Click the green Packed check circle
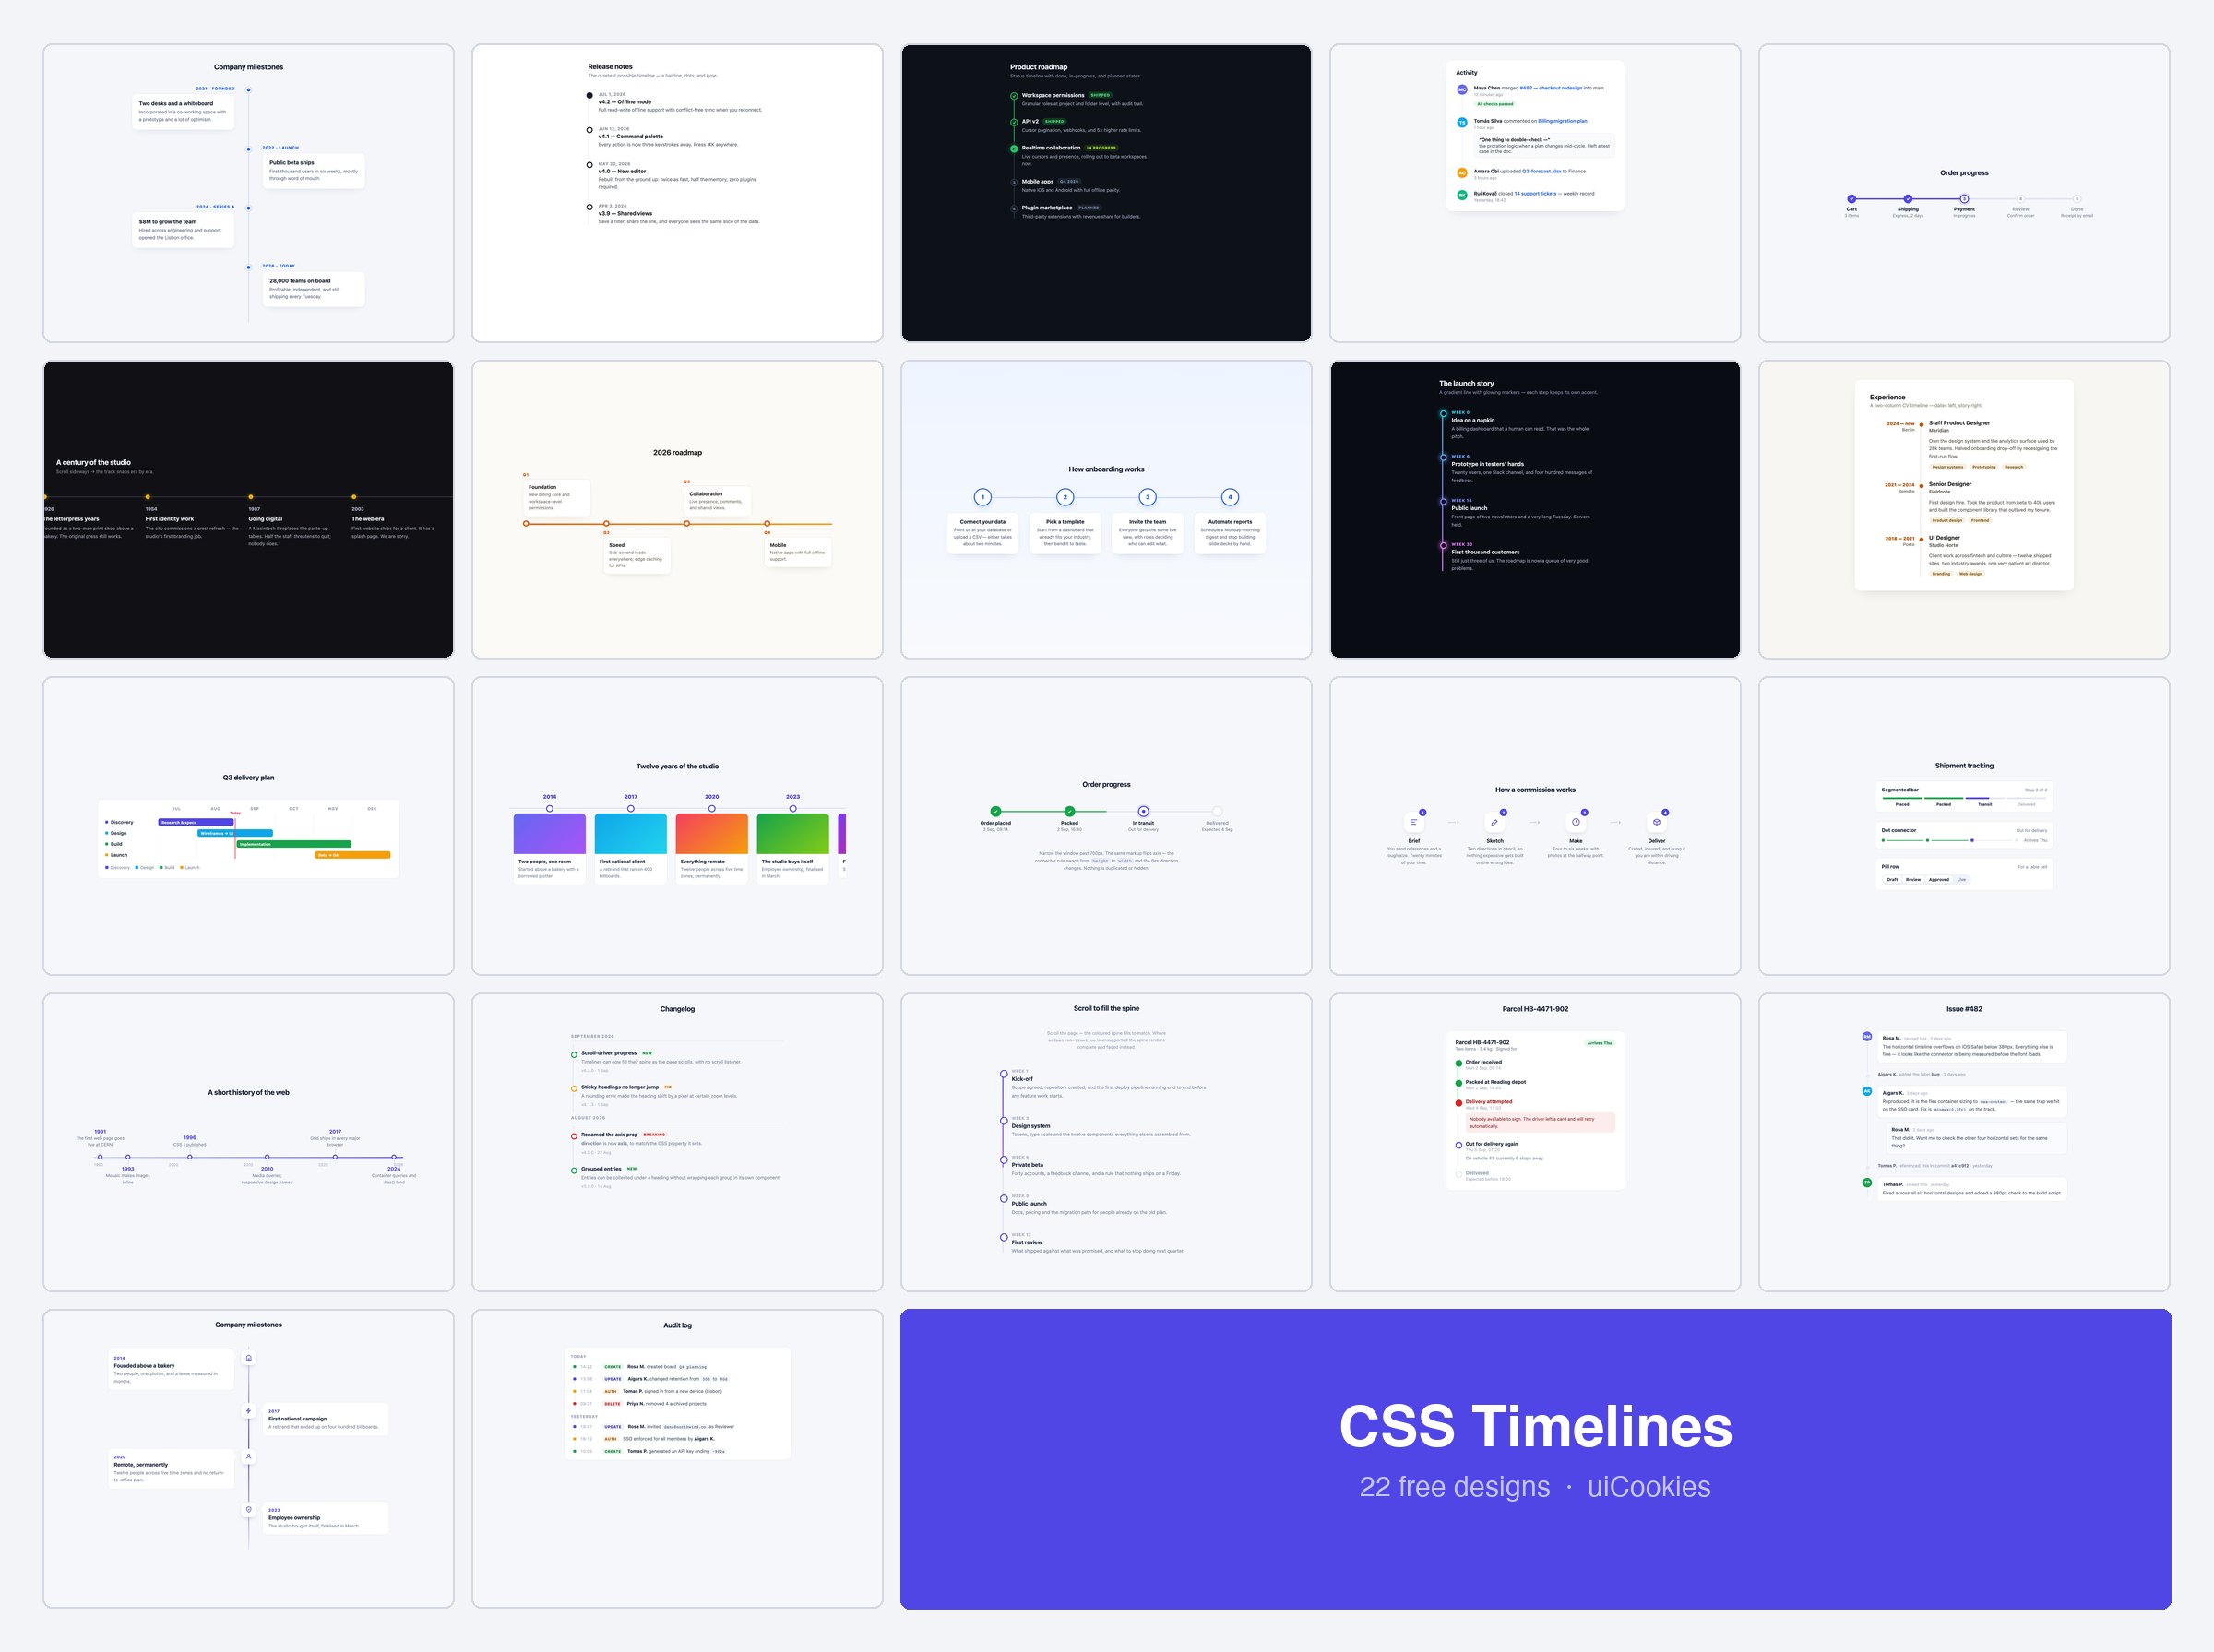The image size is (2214, 1652). [x=1069, y=811]
